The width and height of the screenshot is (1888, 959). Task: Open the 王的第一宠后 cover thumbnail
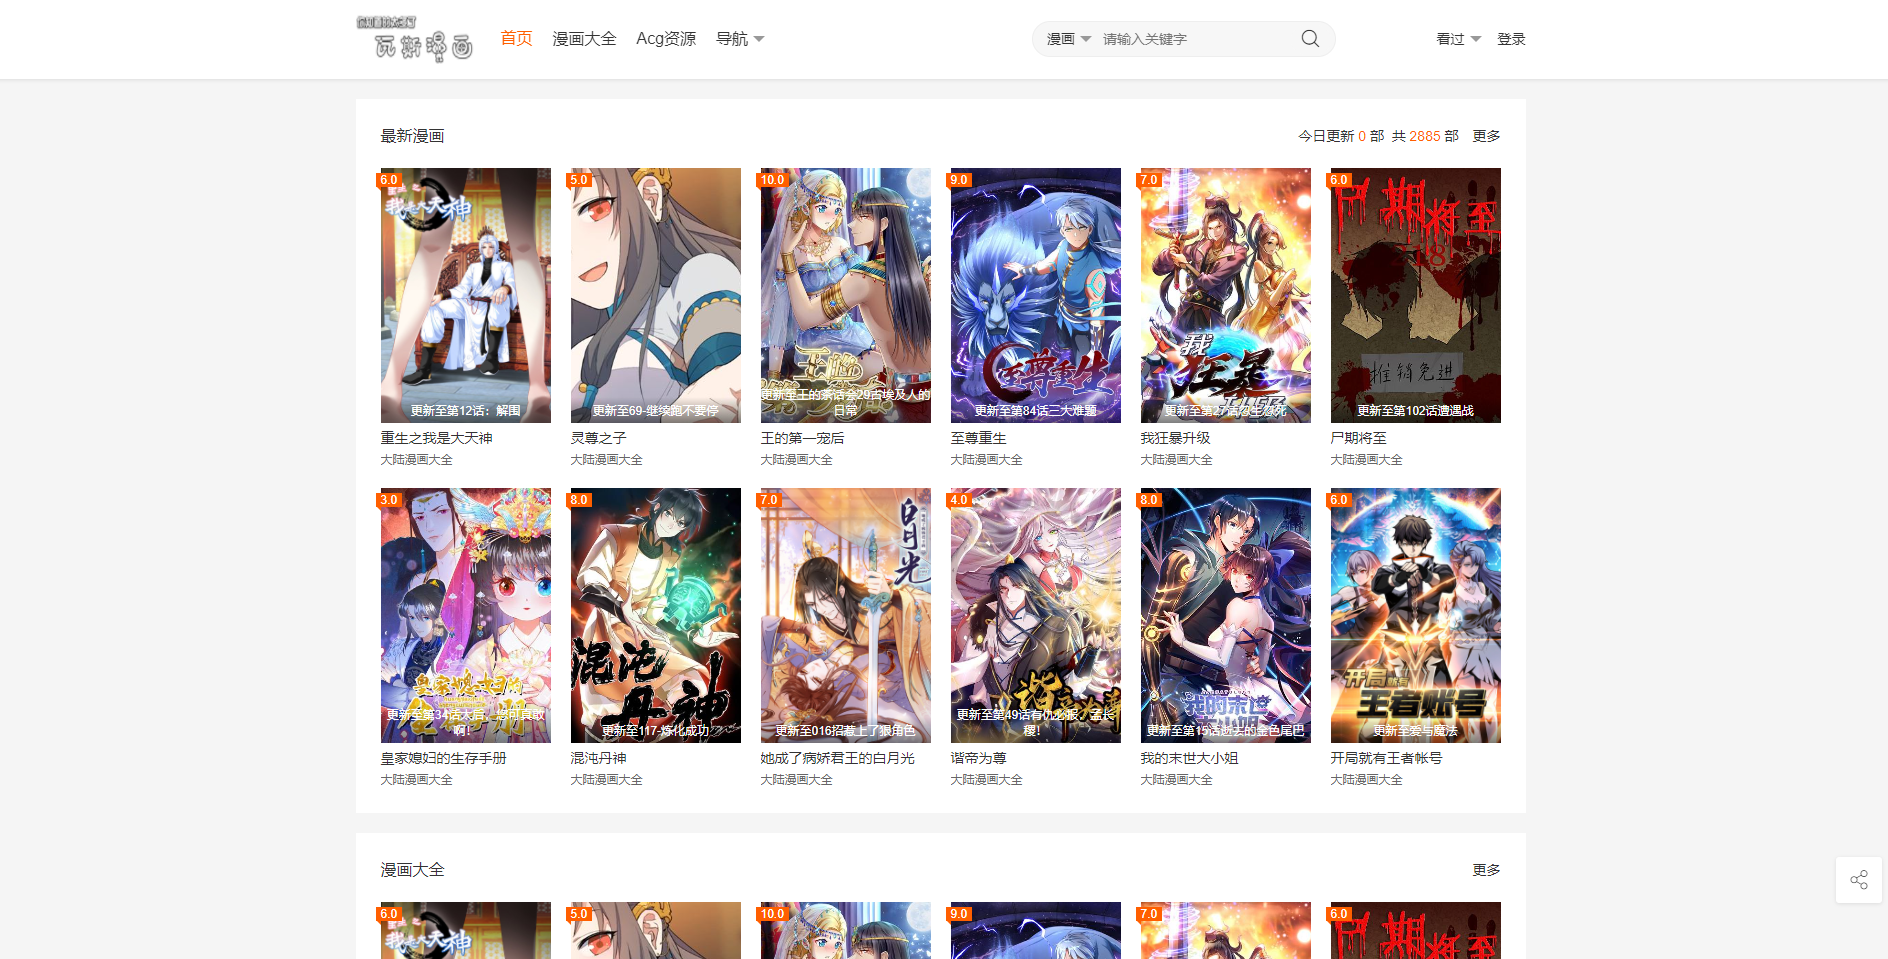point(846,295)
